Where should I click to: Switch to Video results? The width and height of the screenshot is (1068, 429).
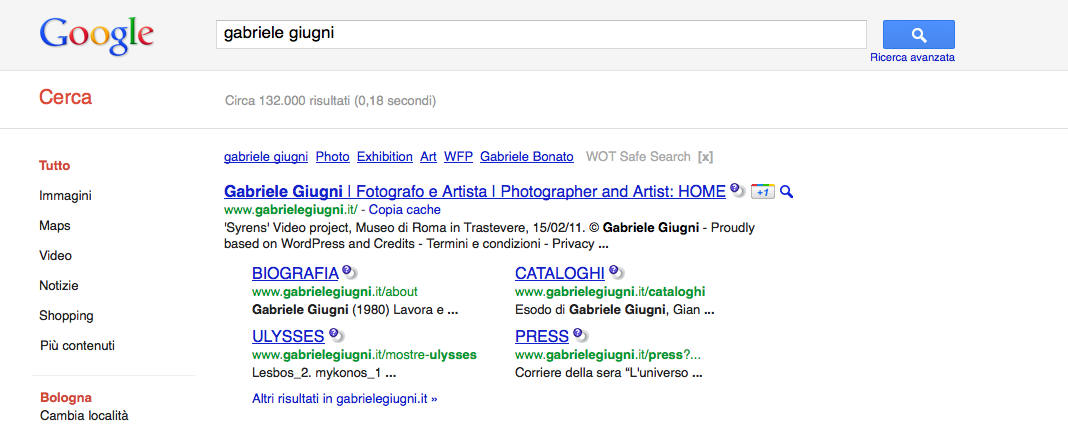pyautogui.click(x=55, y=255)
